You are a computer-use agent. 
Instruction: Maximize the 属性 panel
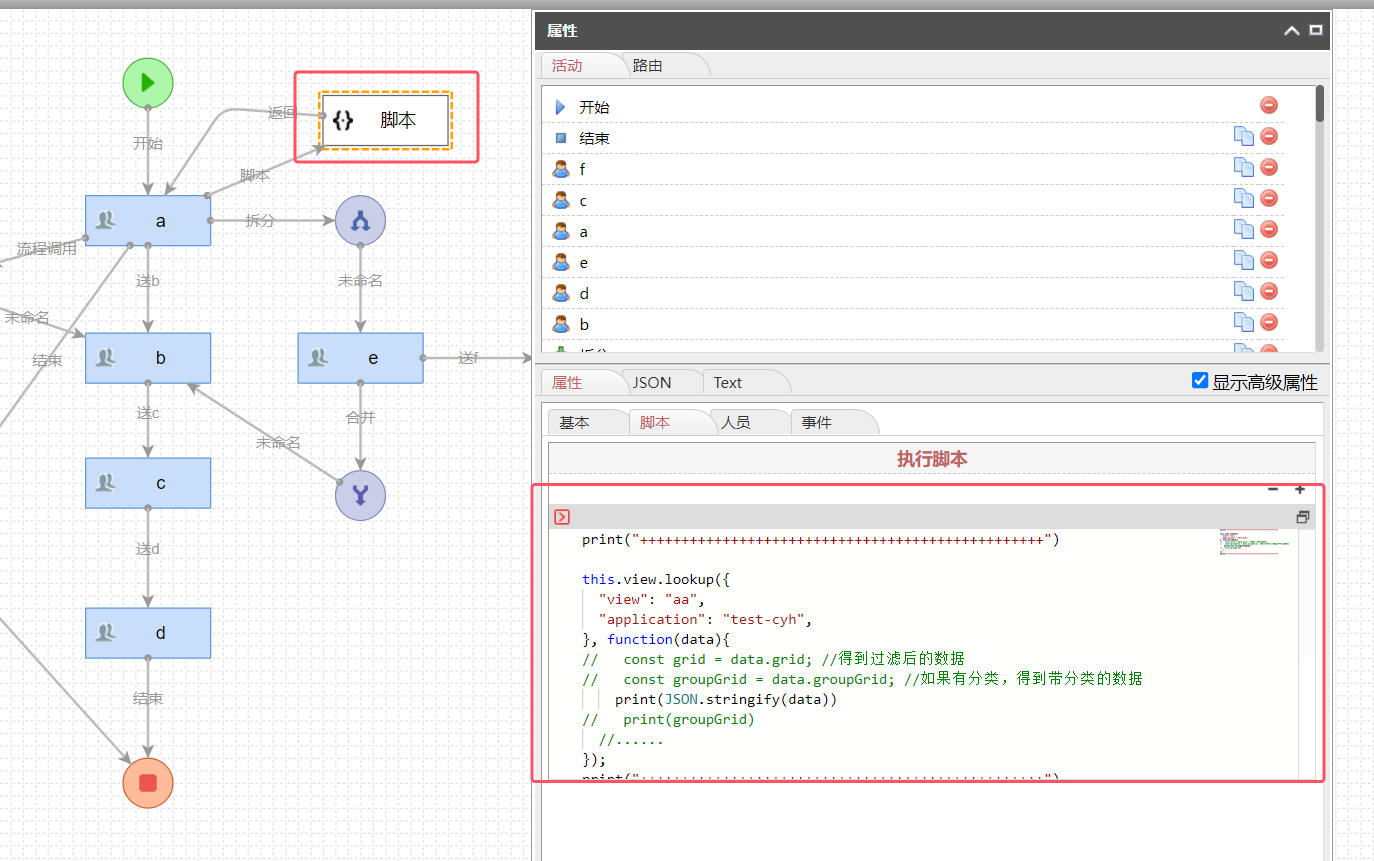click(x=1316, y=31)
